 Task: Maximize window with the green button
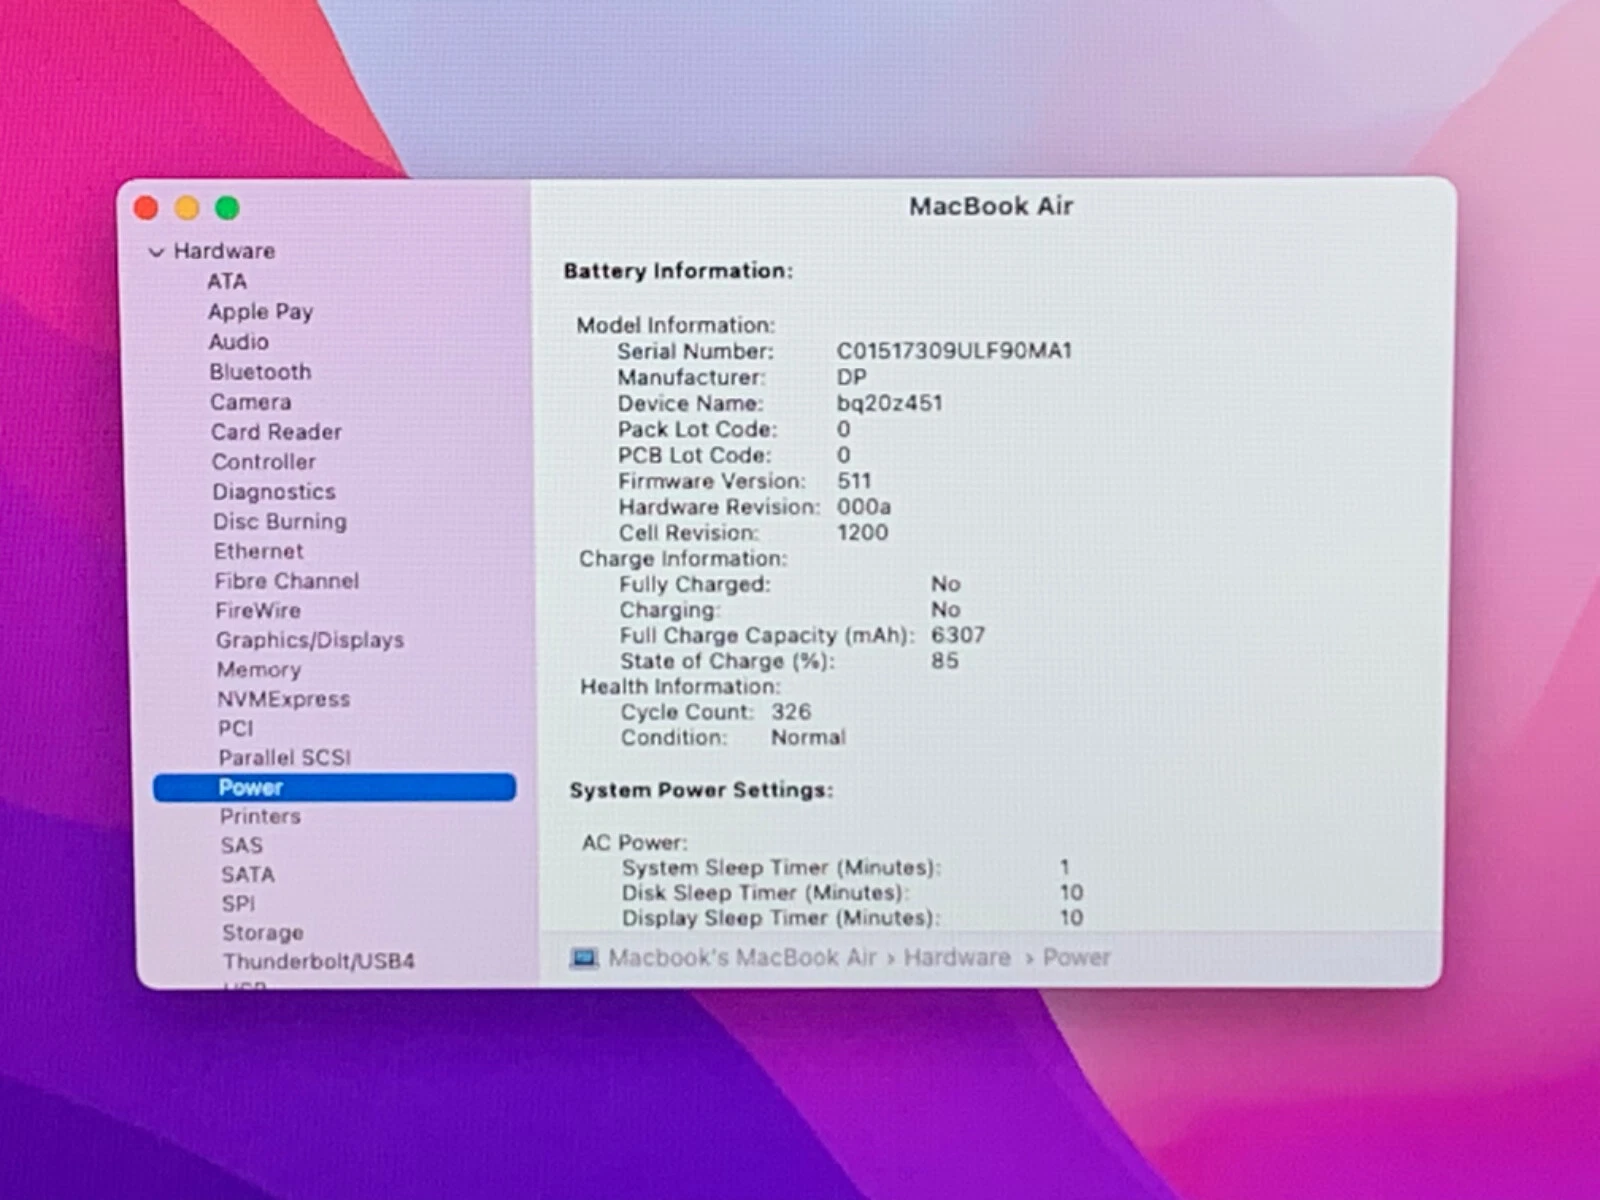228,208
